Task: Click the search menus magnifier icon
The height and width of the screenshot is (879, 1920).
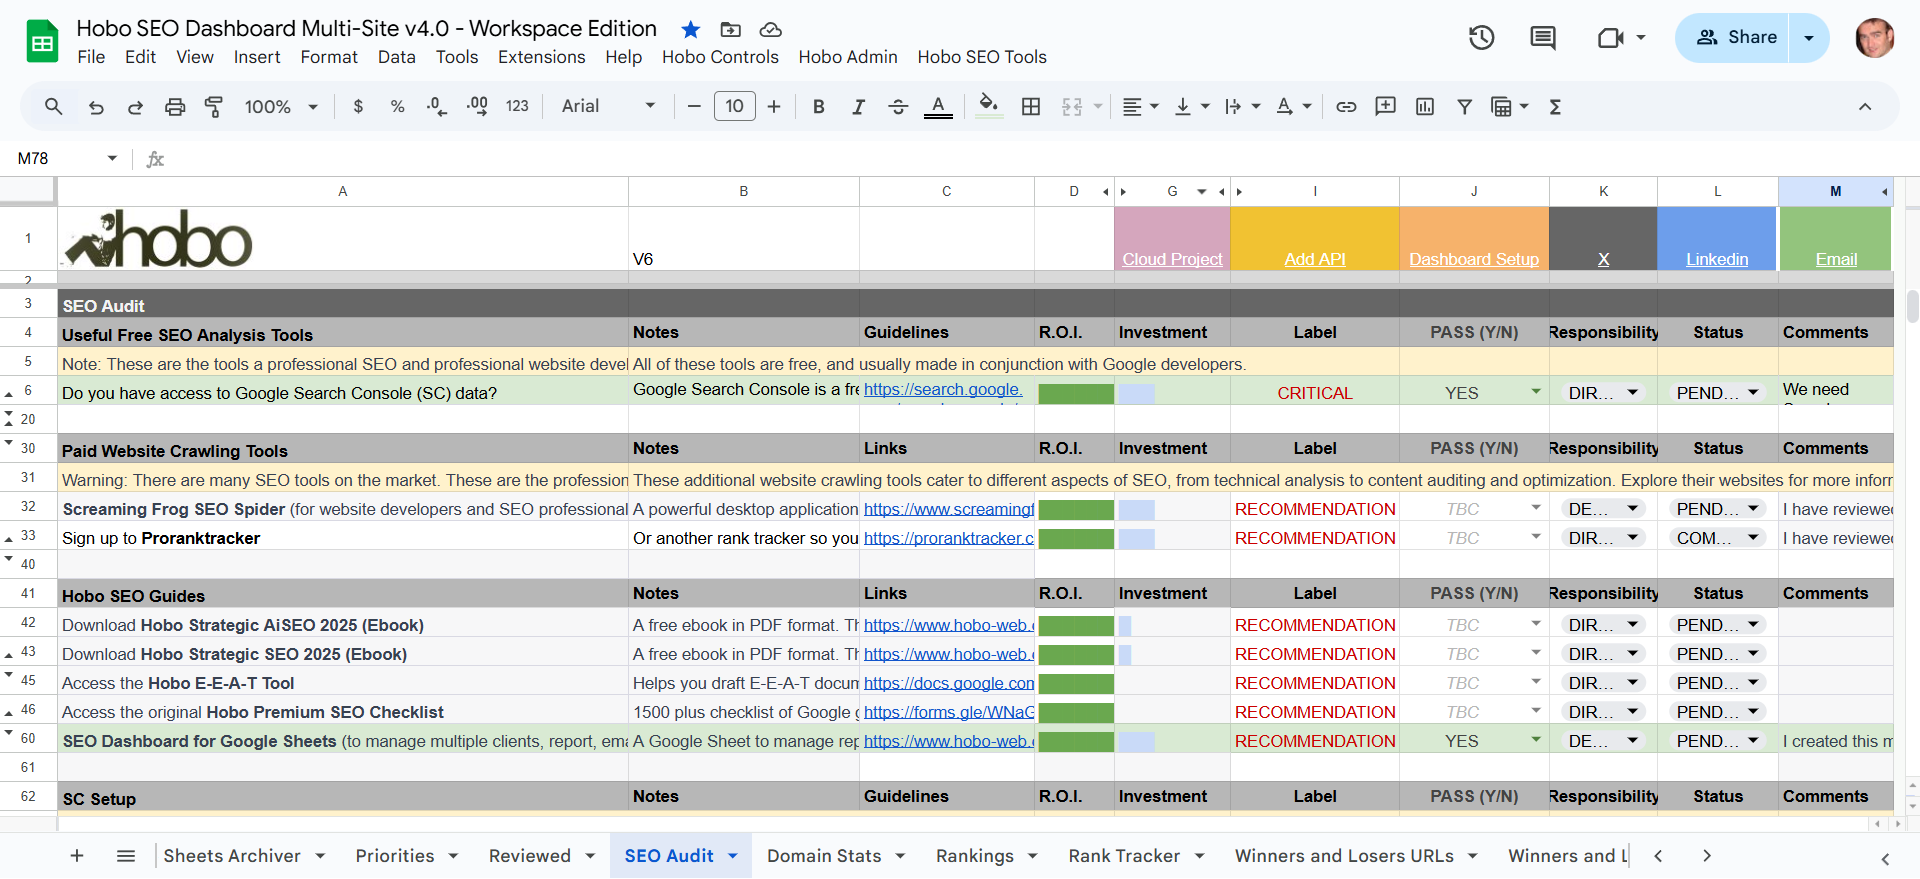Action: [x=54, y=106]
